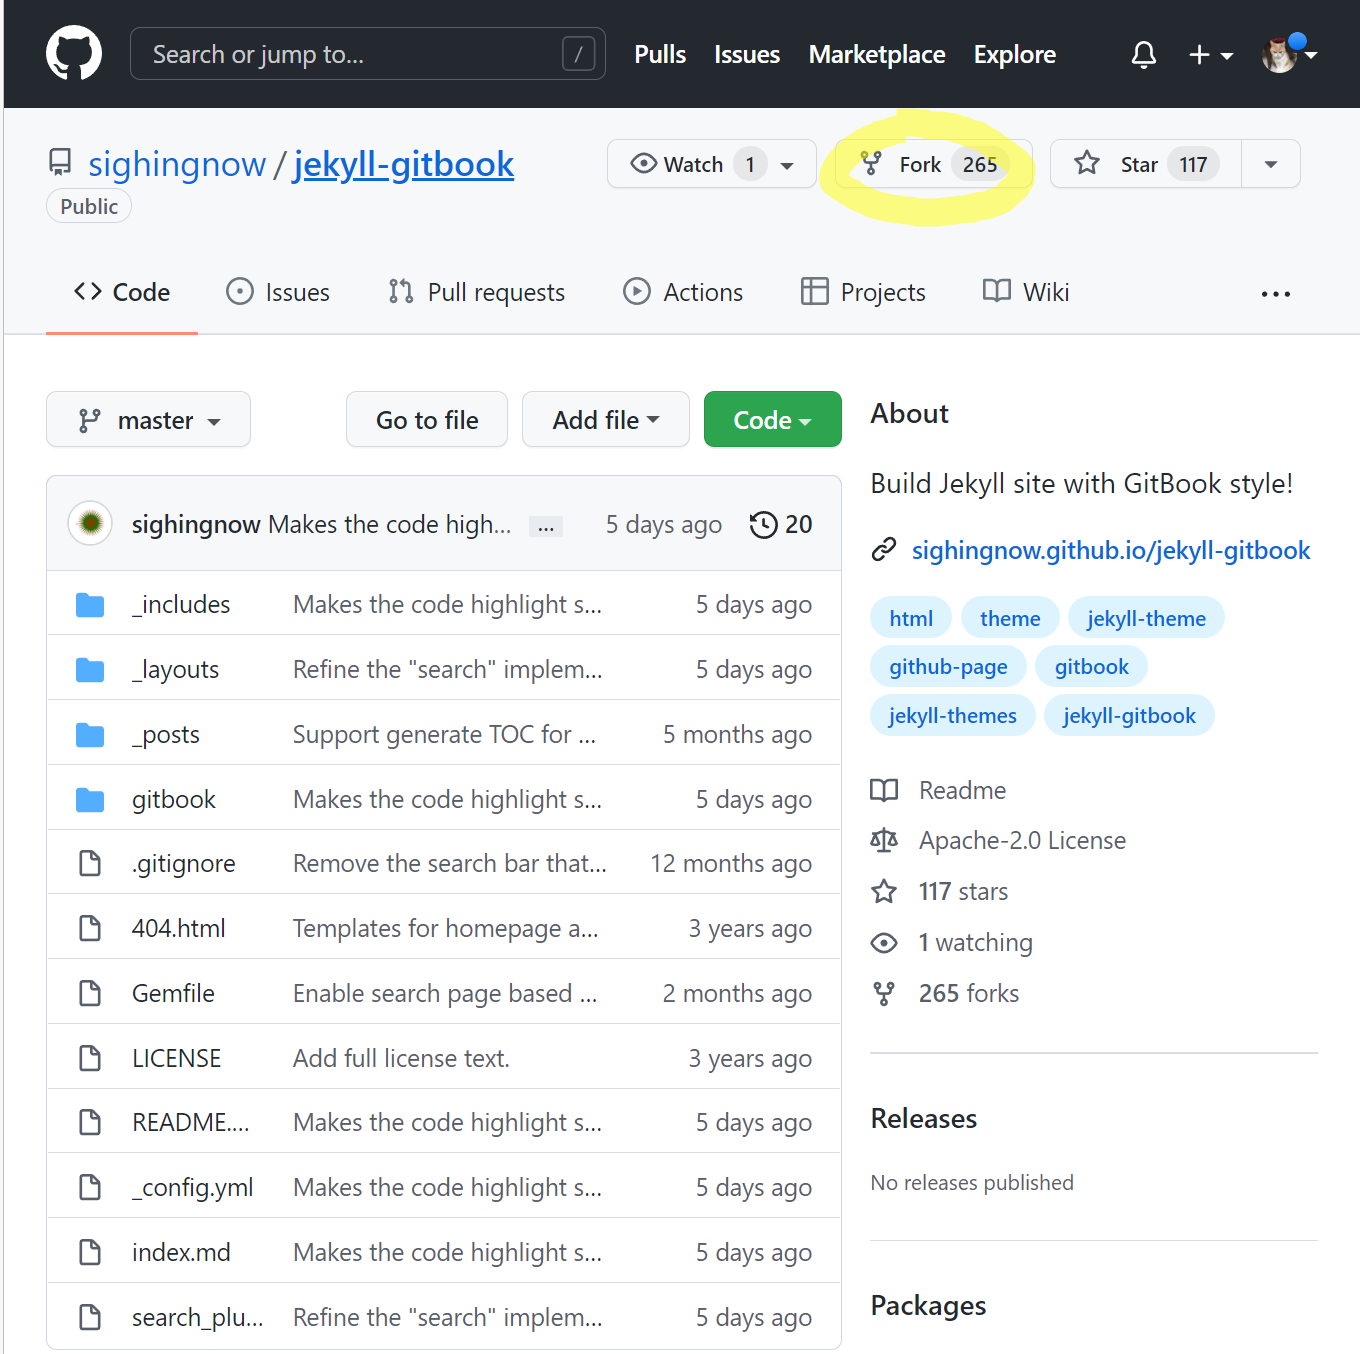Click the LICENSE file icon
The height and width of the screenshot is (1354, 1360).
click(x=90, y=1058)
